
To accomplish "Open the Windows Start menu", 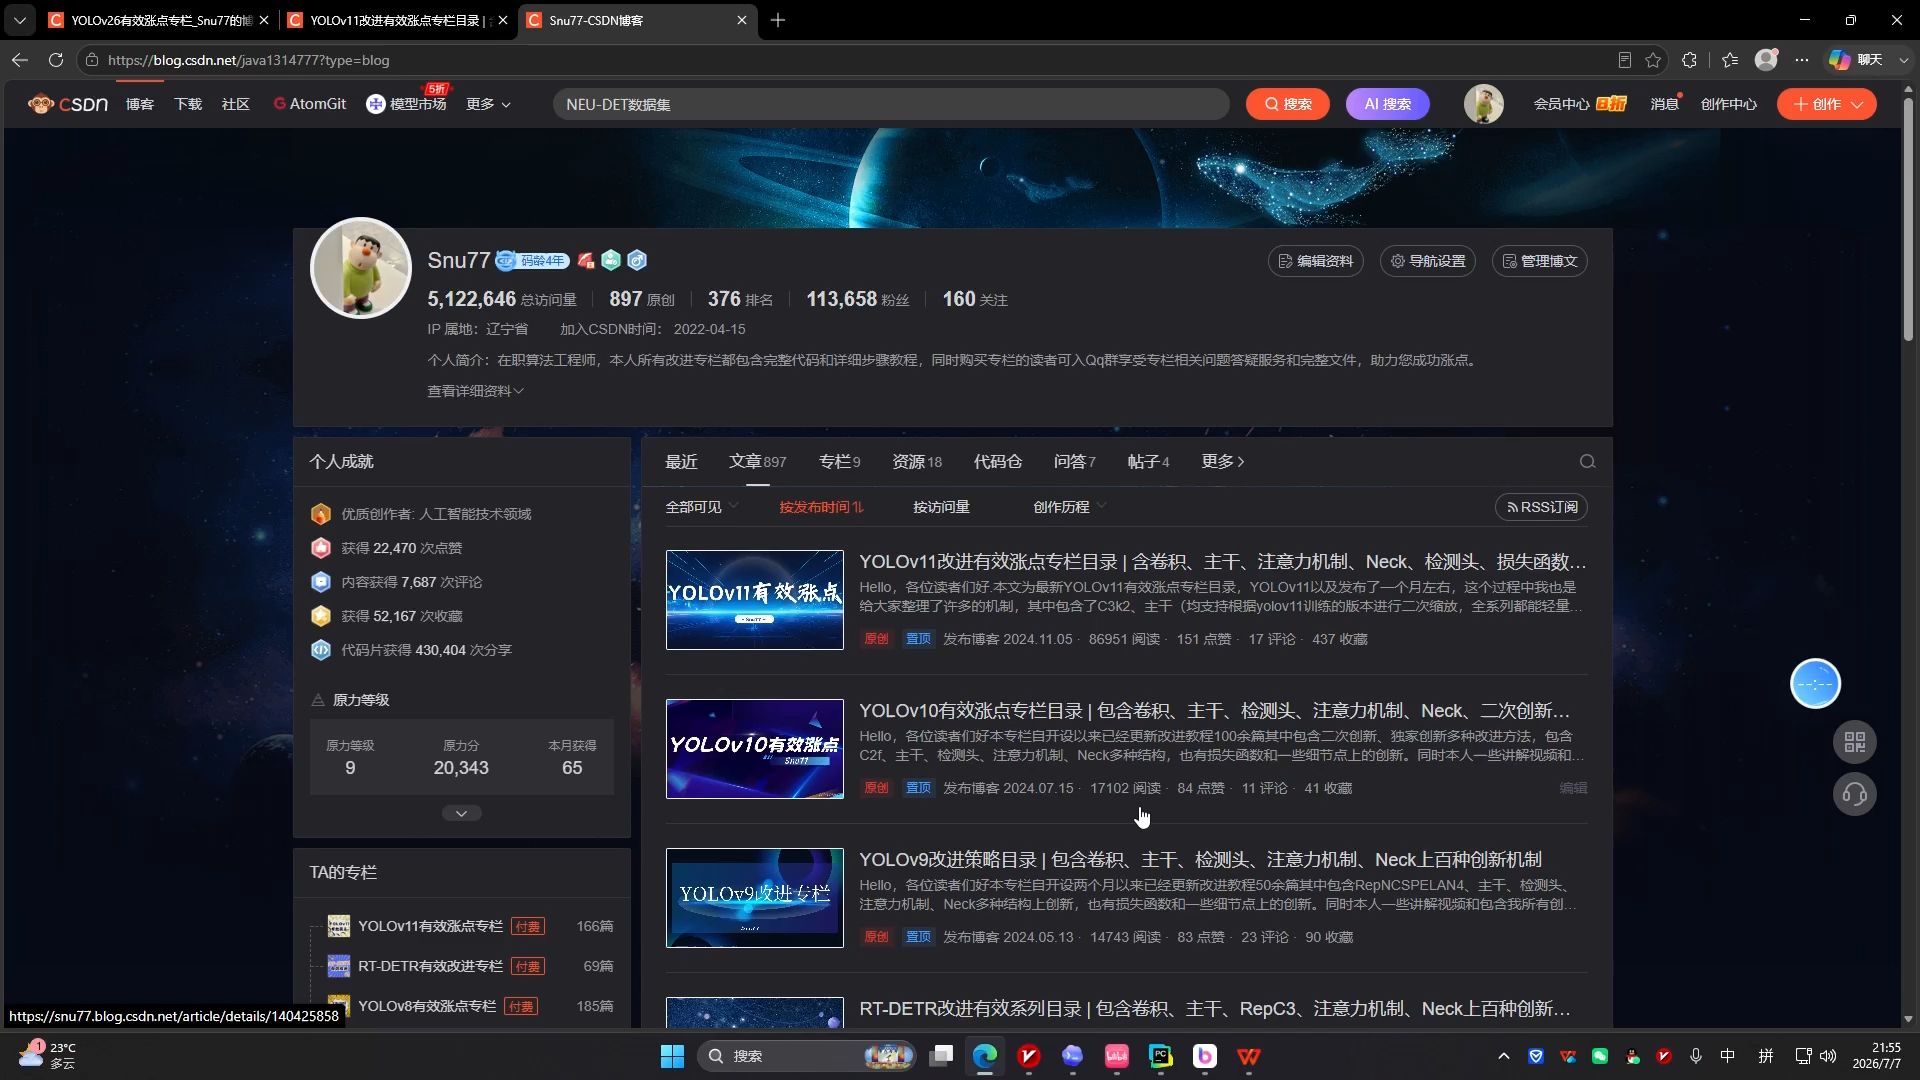I will coord(672,1056).
